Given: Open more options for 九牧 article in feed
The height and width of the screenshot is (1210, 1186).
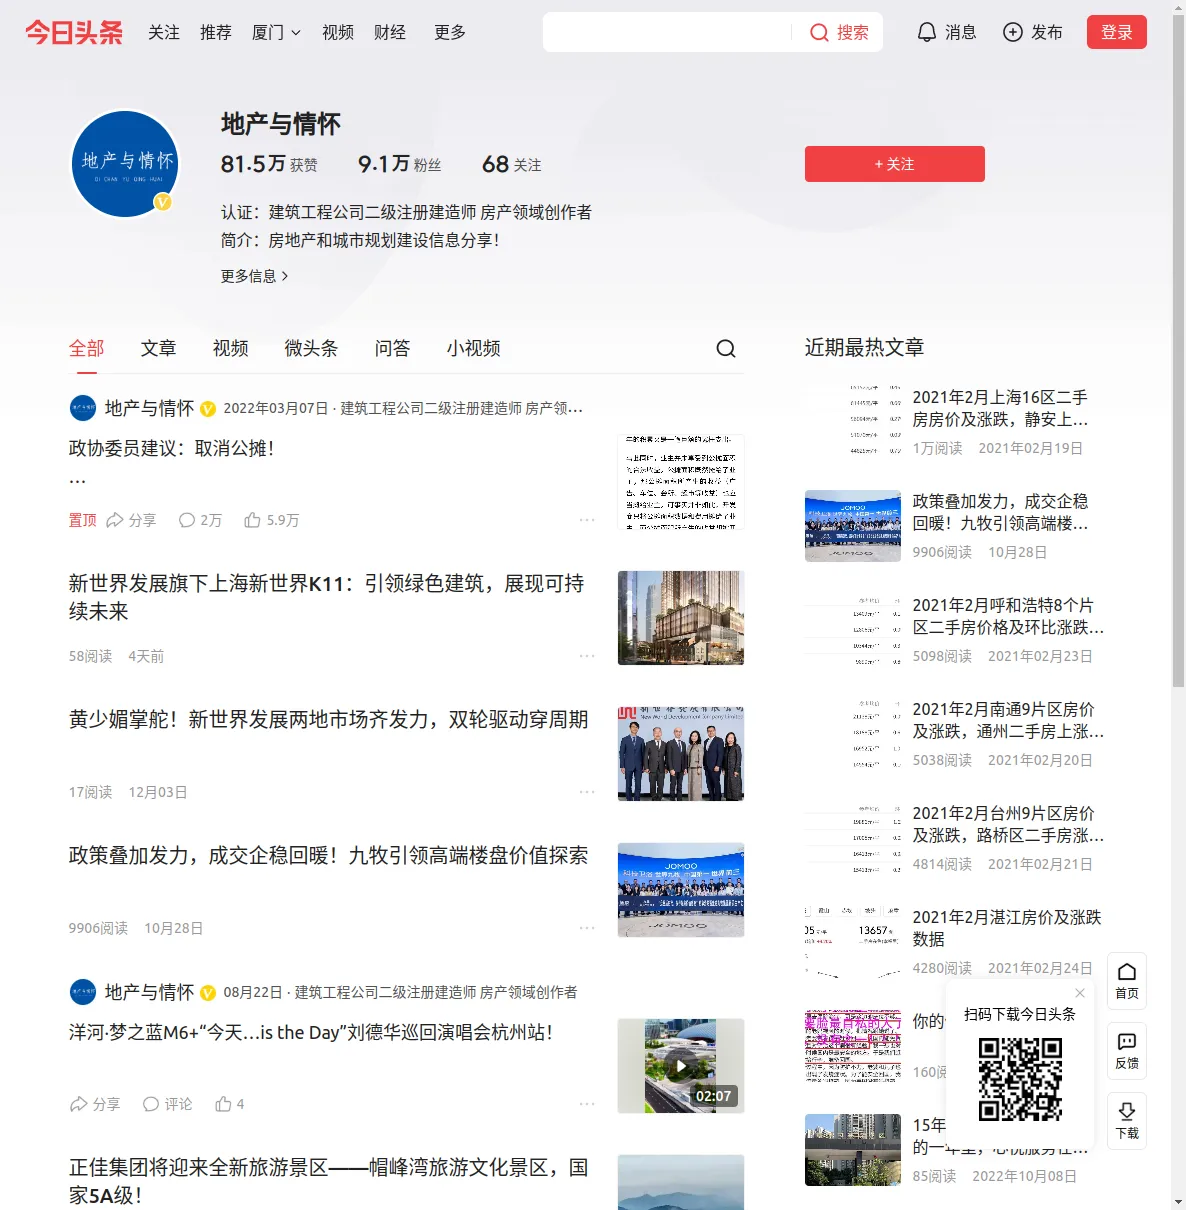Looking at the screenshot, I should (587, 928).
